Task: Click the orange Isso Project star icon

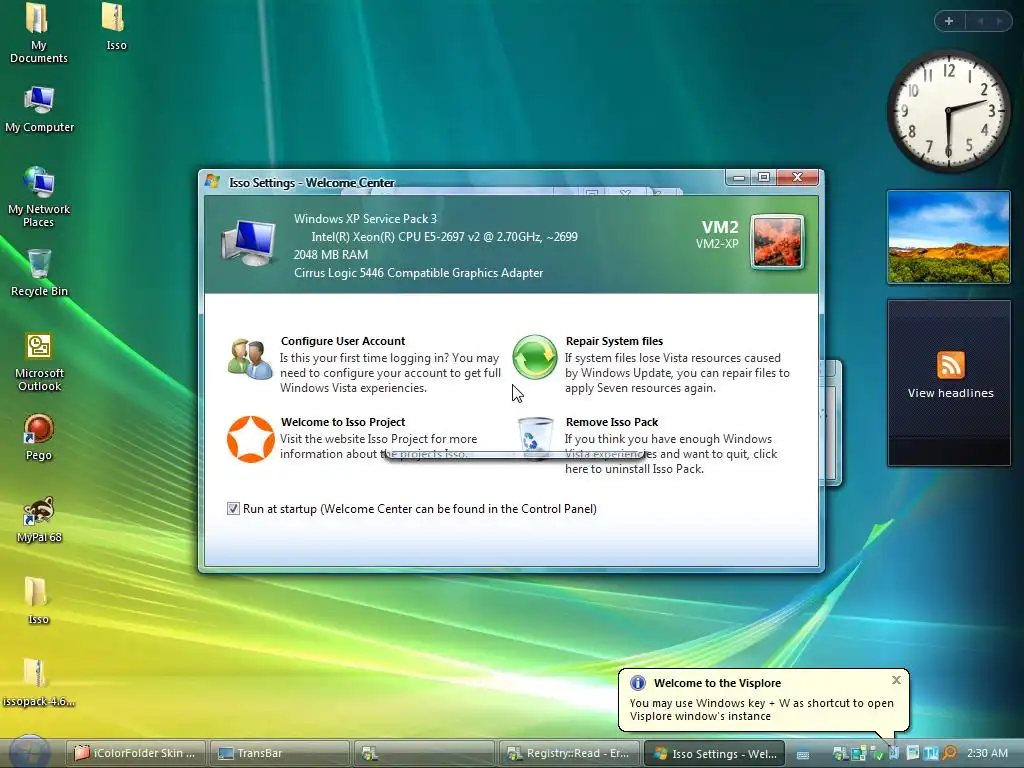Action: click(x=250, y=439)
